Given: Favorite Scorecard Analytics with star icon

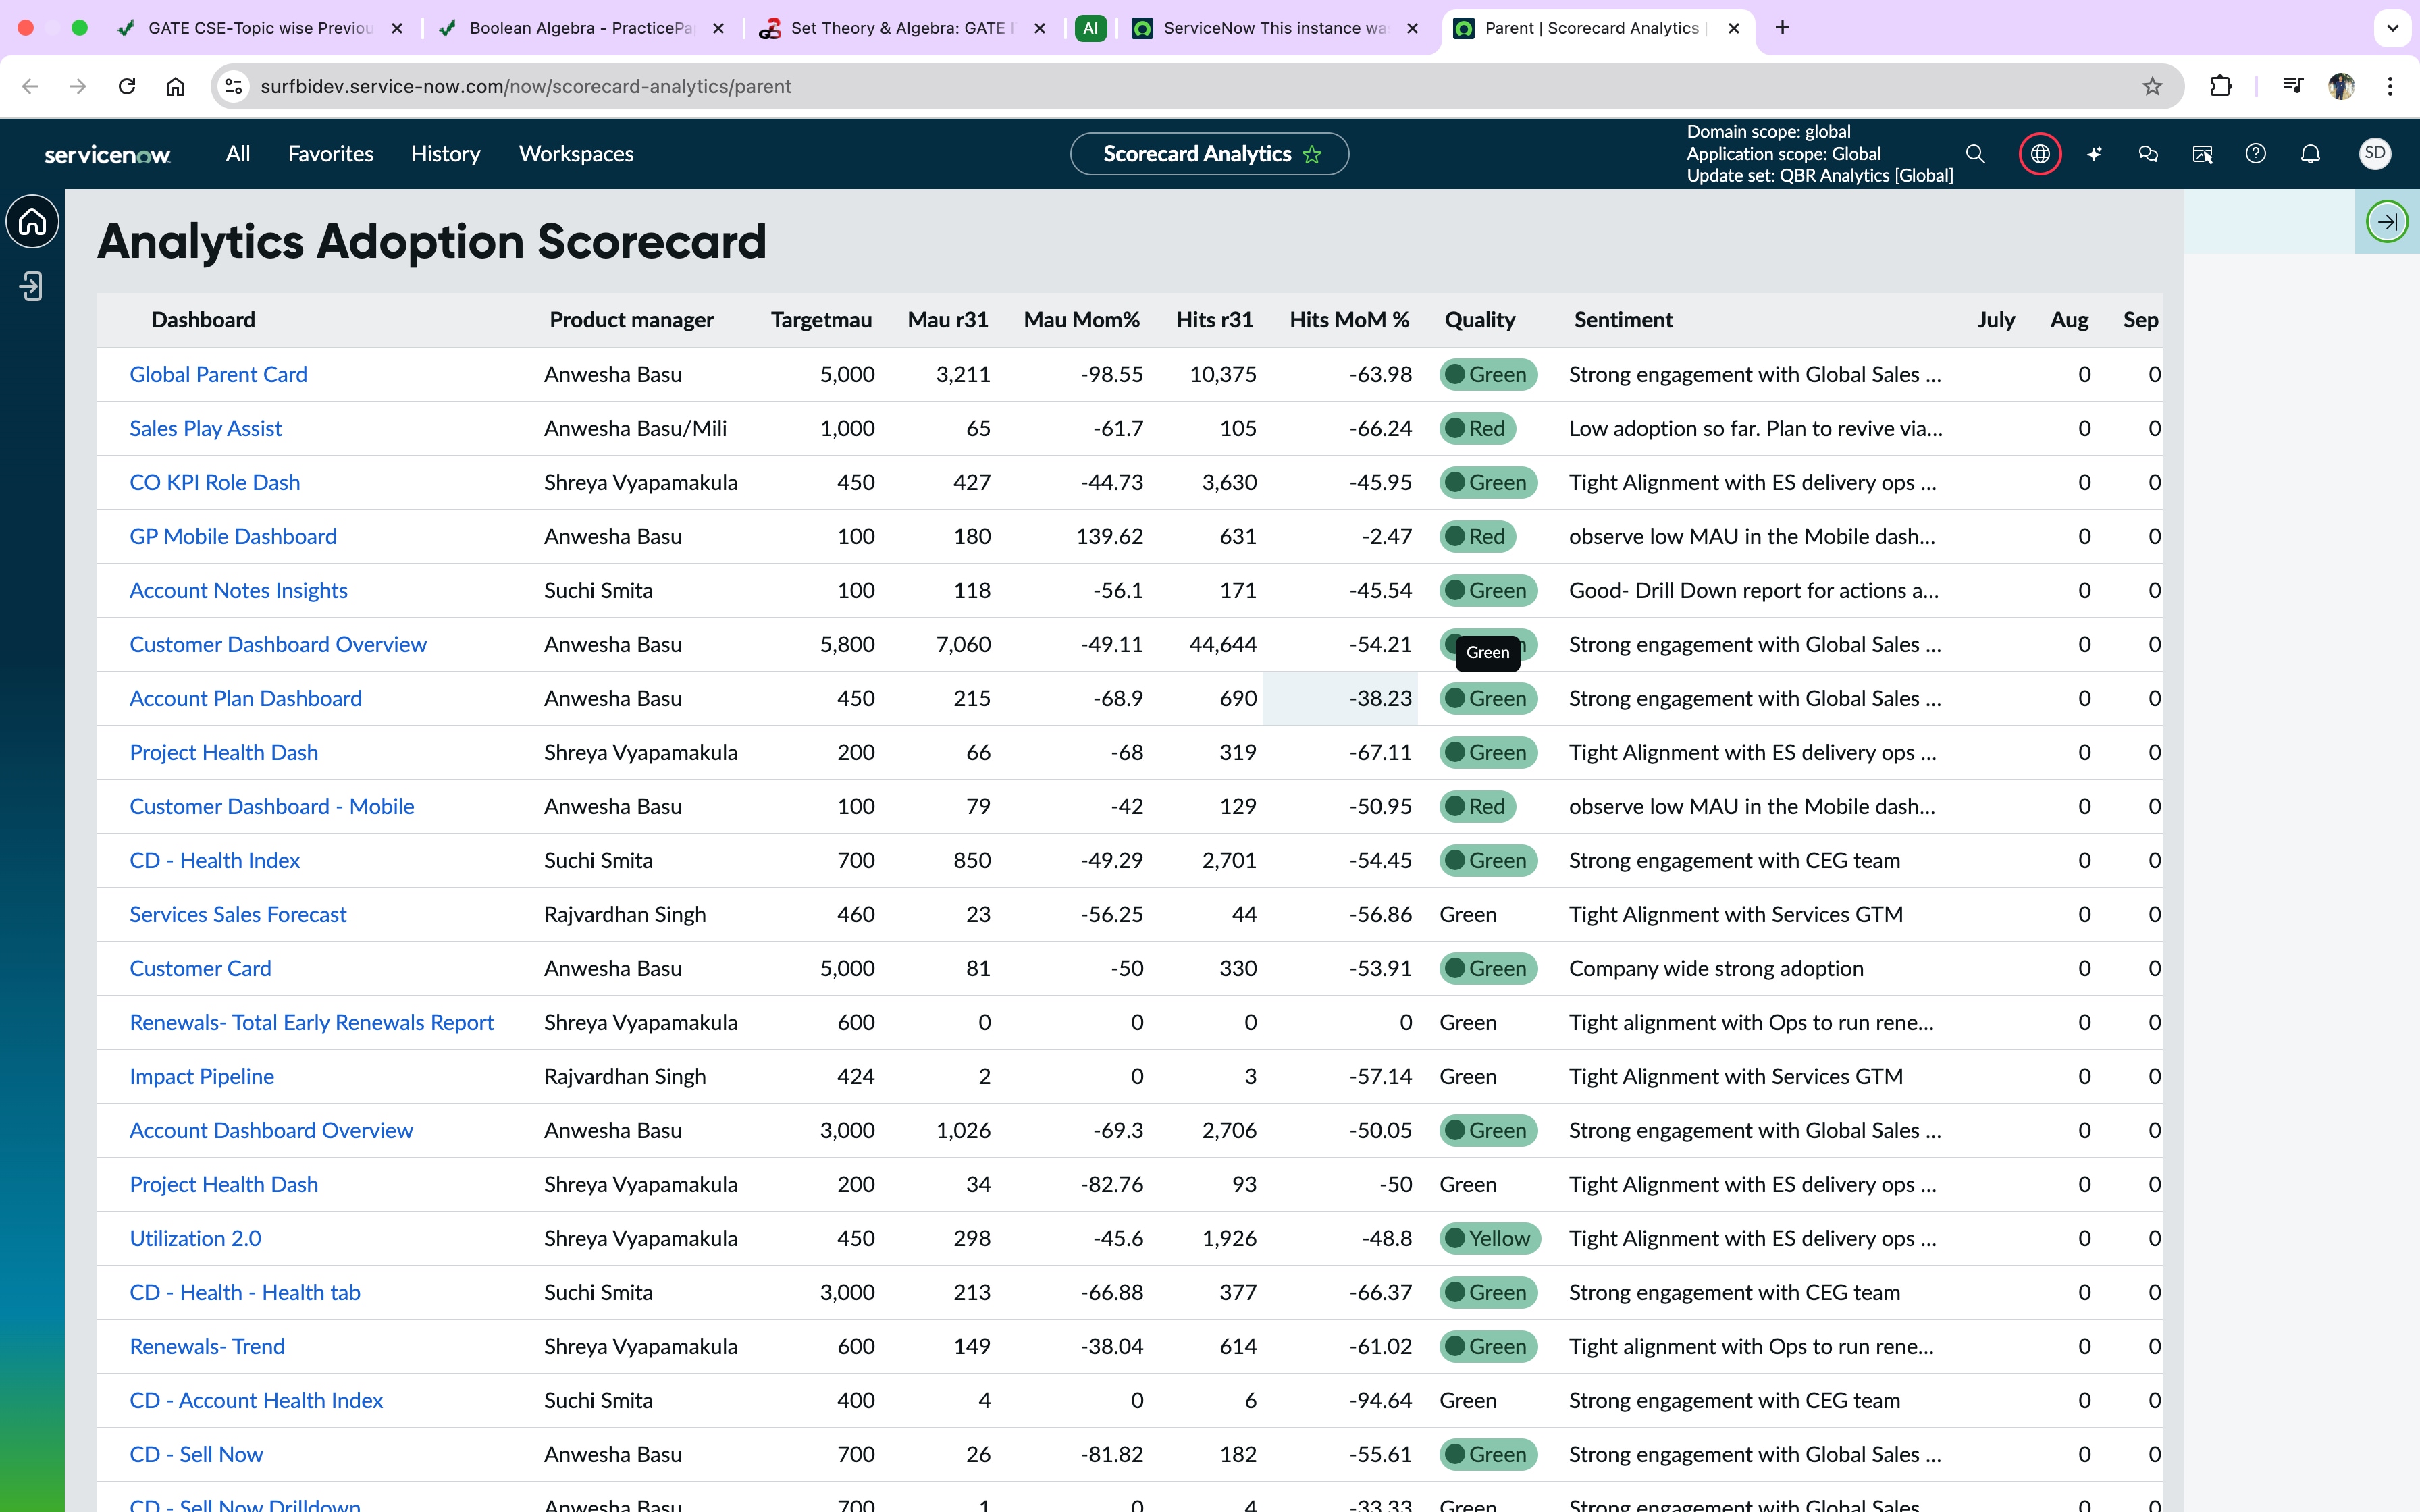Looking at the screenshot, I should click(1312, 155).
